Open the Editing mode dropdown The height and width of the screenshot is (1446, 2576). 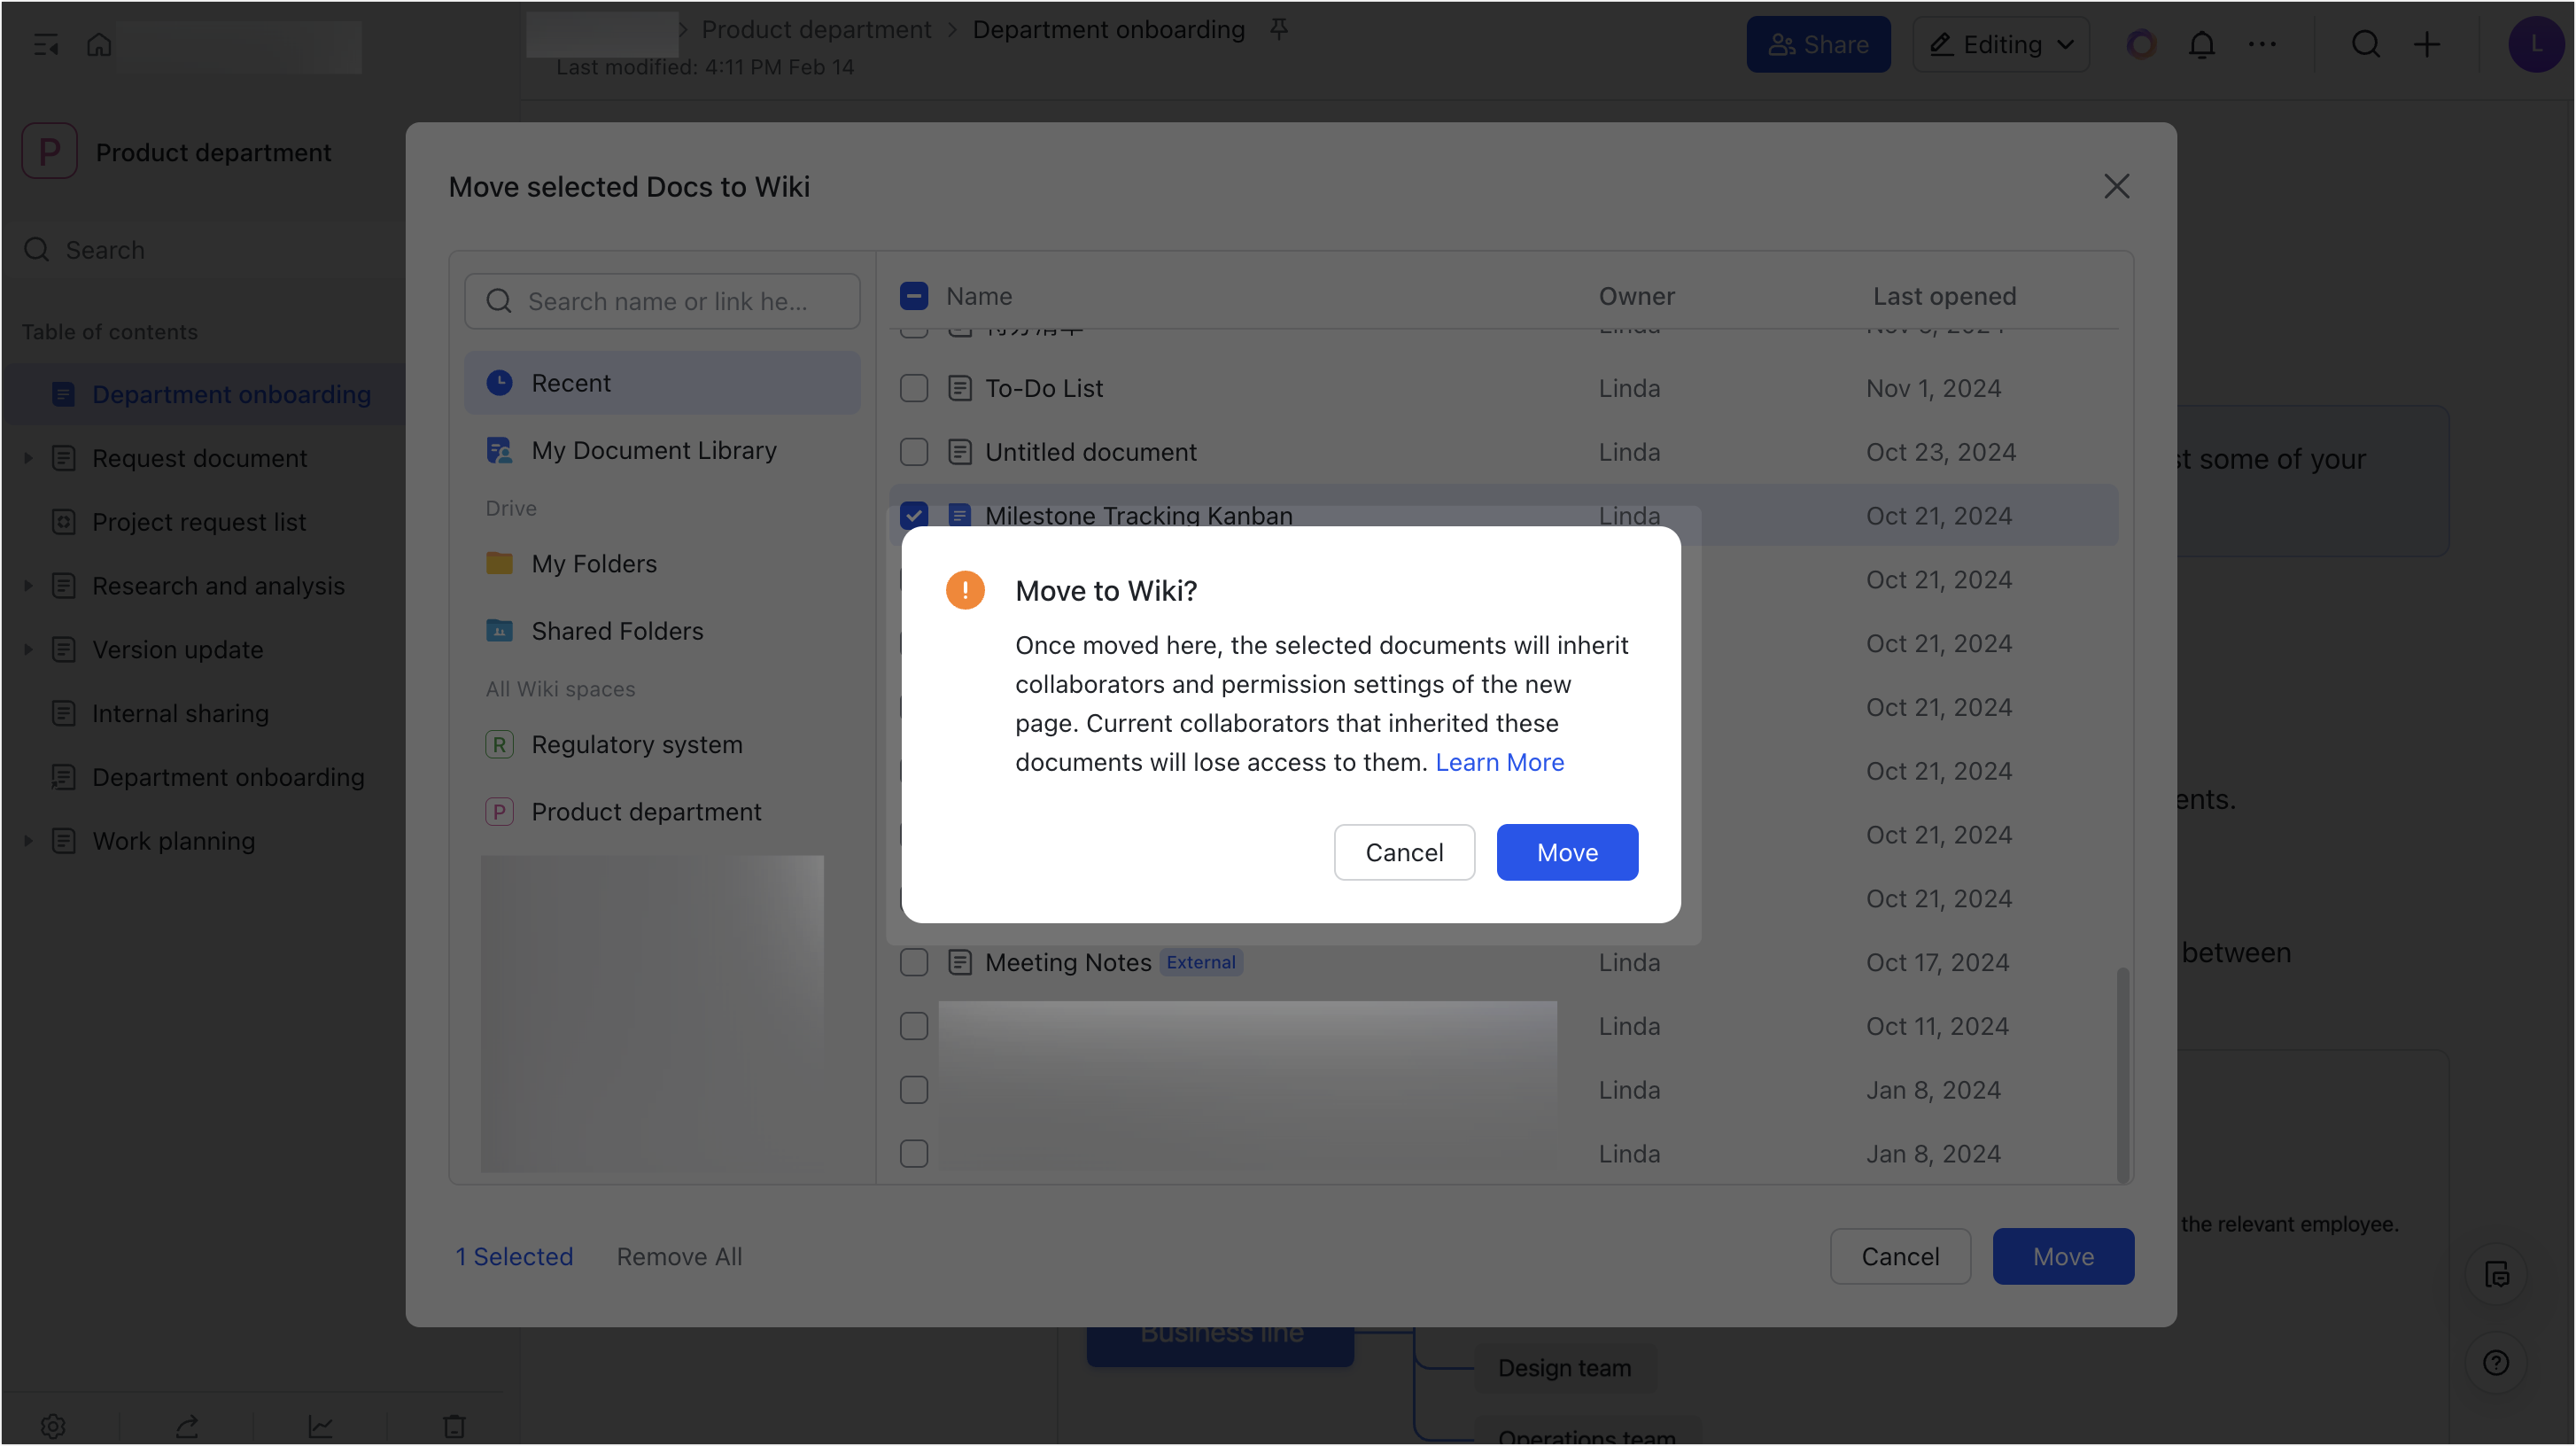click(2001, 44)
